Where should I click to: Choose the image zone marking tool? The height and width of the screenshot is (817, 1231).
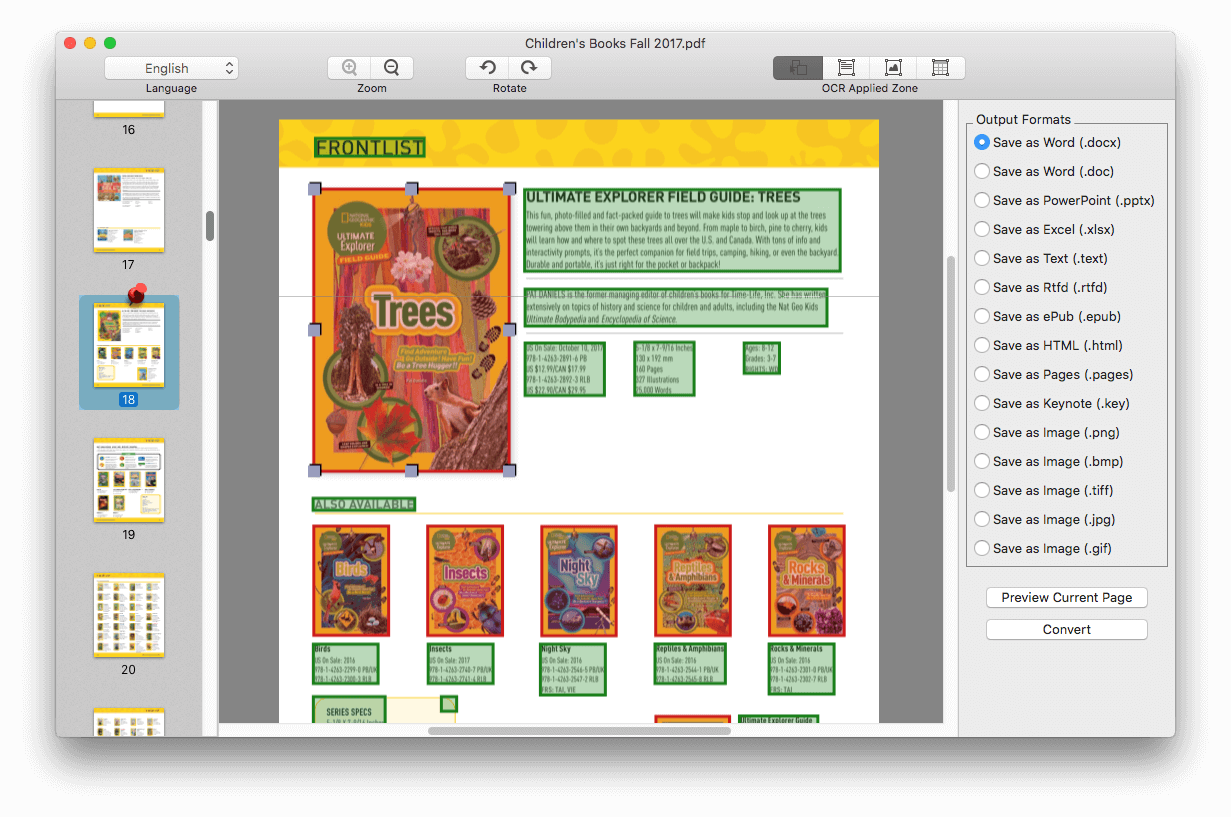click(x=893, y=68)
